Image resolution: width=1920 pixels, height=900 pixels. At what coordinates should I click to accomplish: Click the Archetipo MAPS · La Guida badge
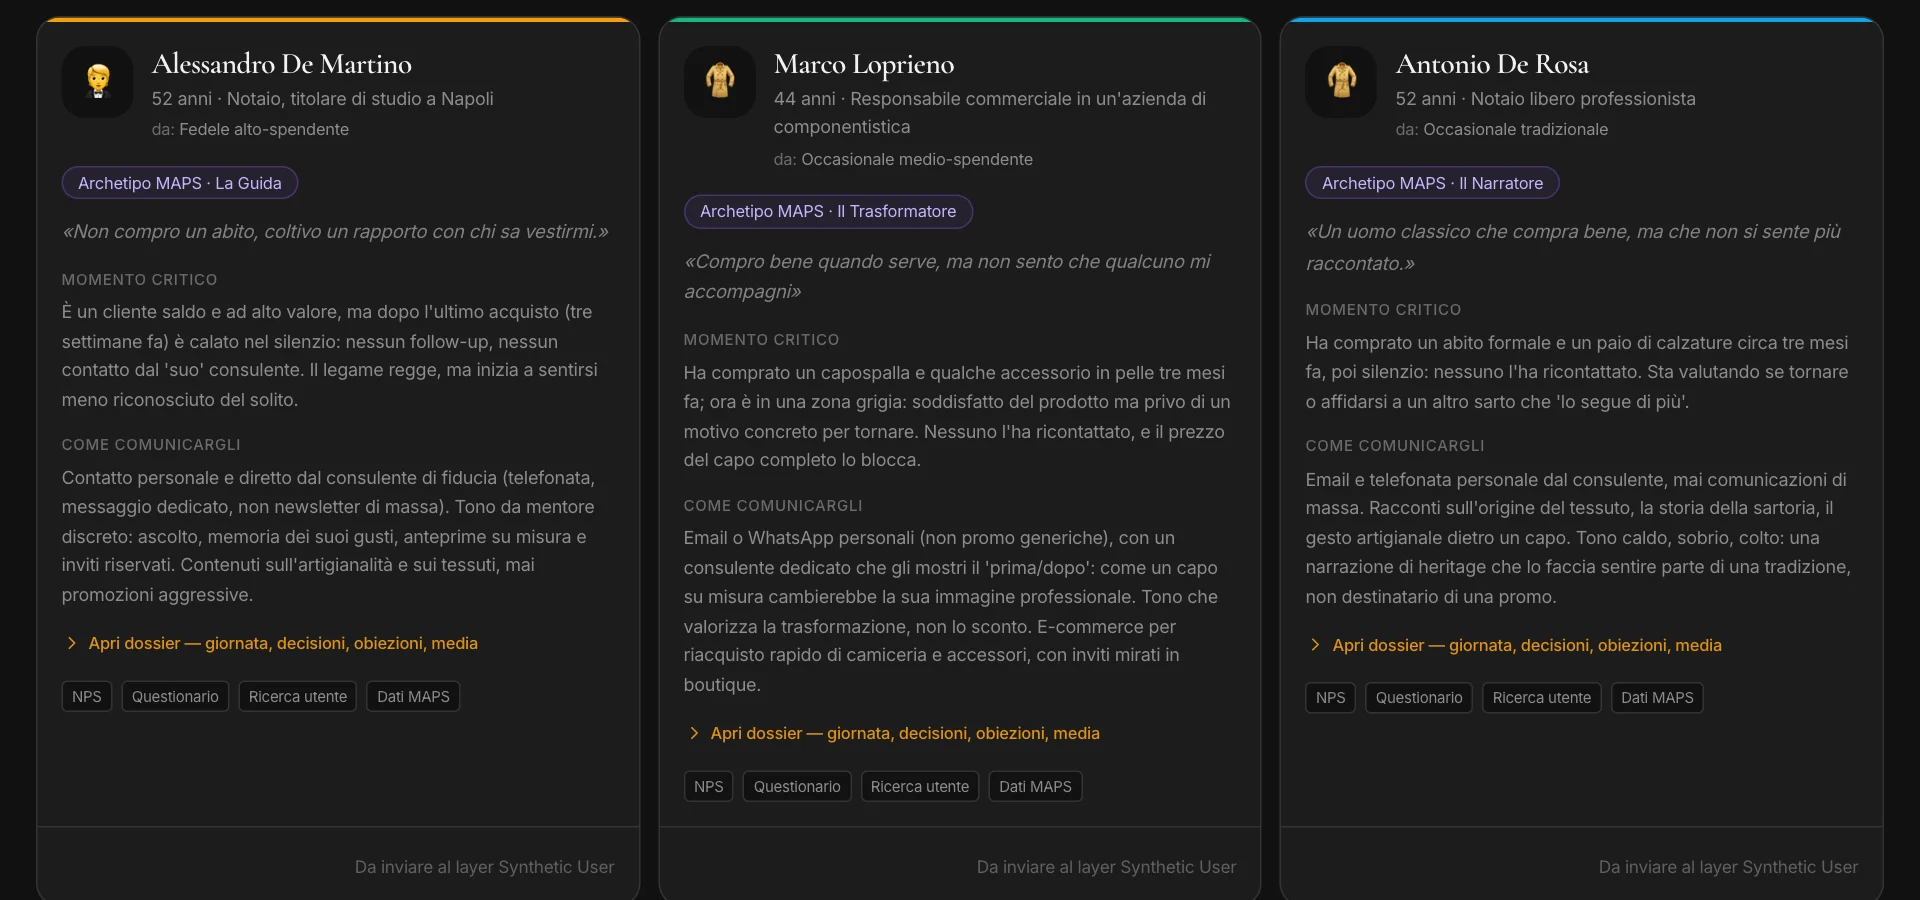[x=180, y=183]
